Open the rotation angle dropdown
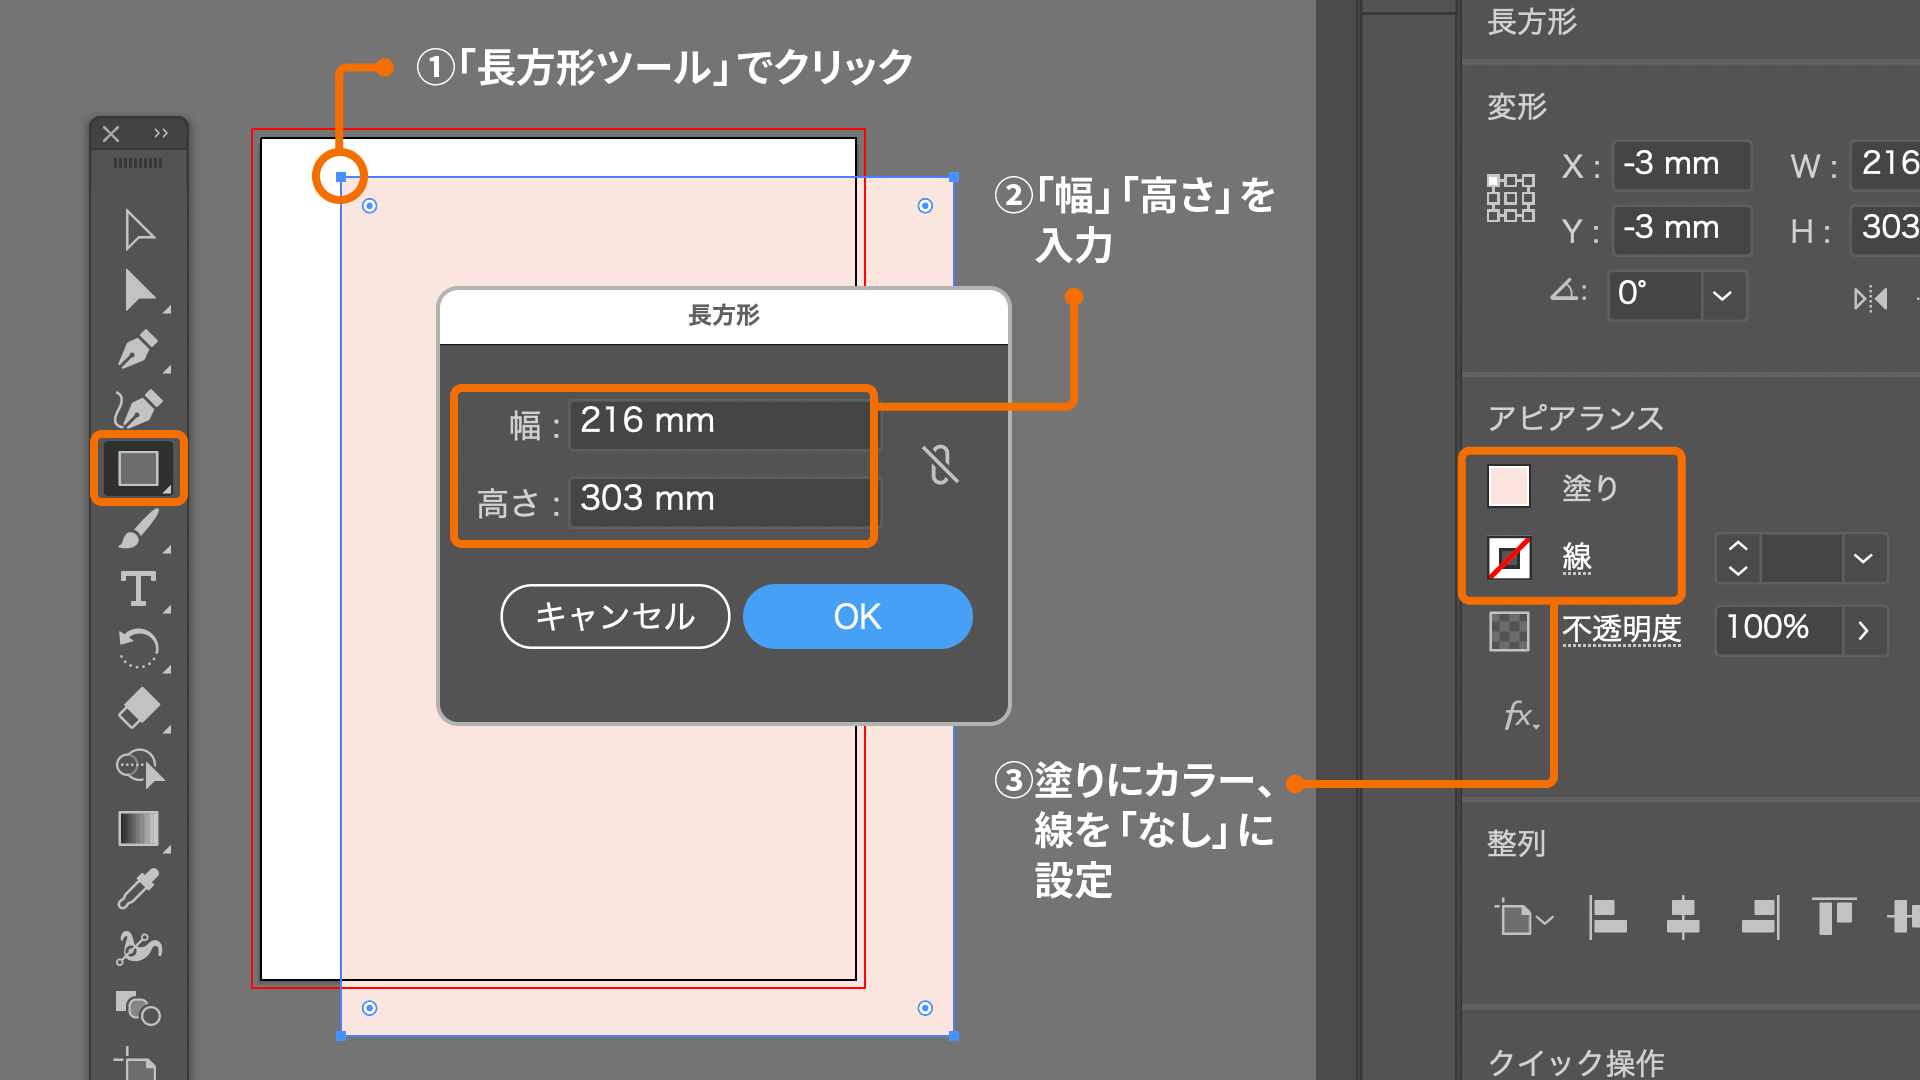Screen dimensions: 1920x1080 click(x=1722, y=296)
